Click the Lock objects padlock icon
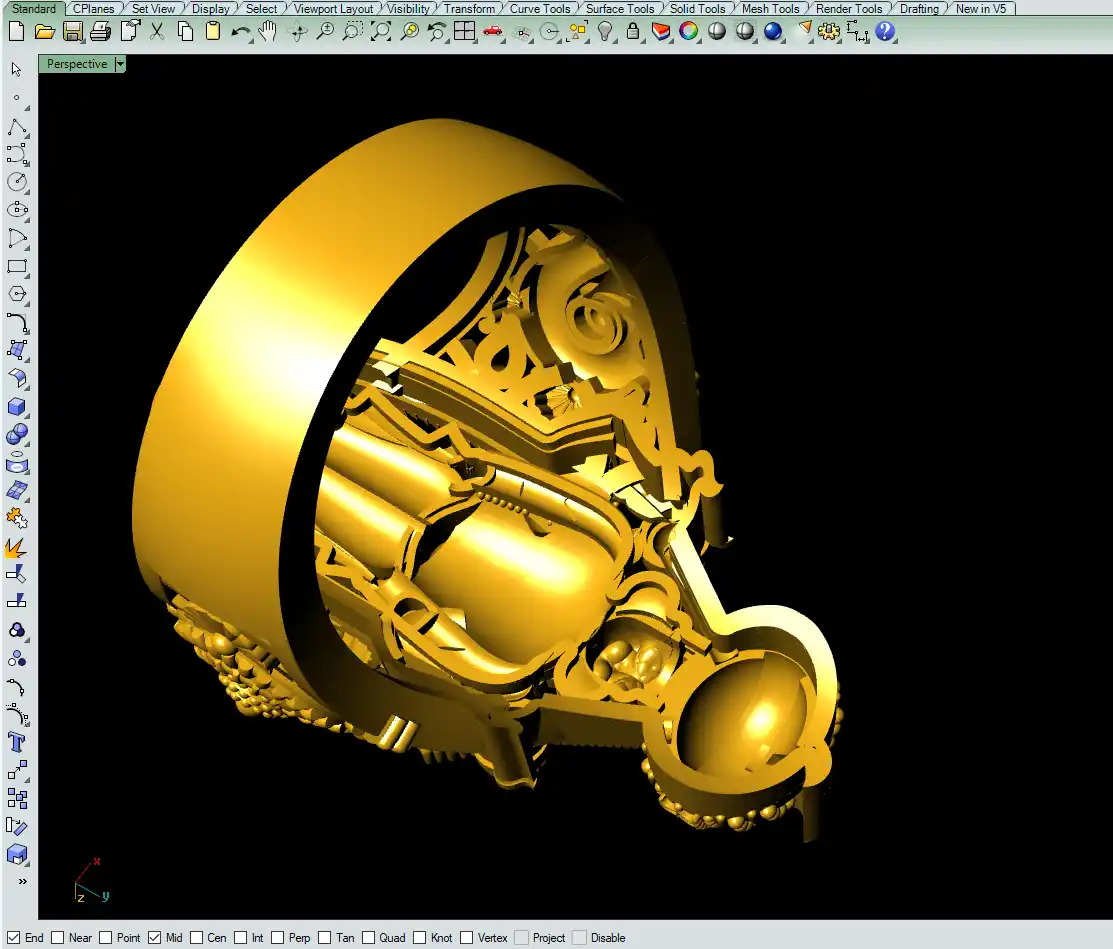 [x=632, y=31]
